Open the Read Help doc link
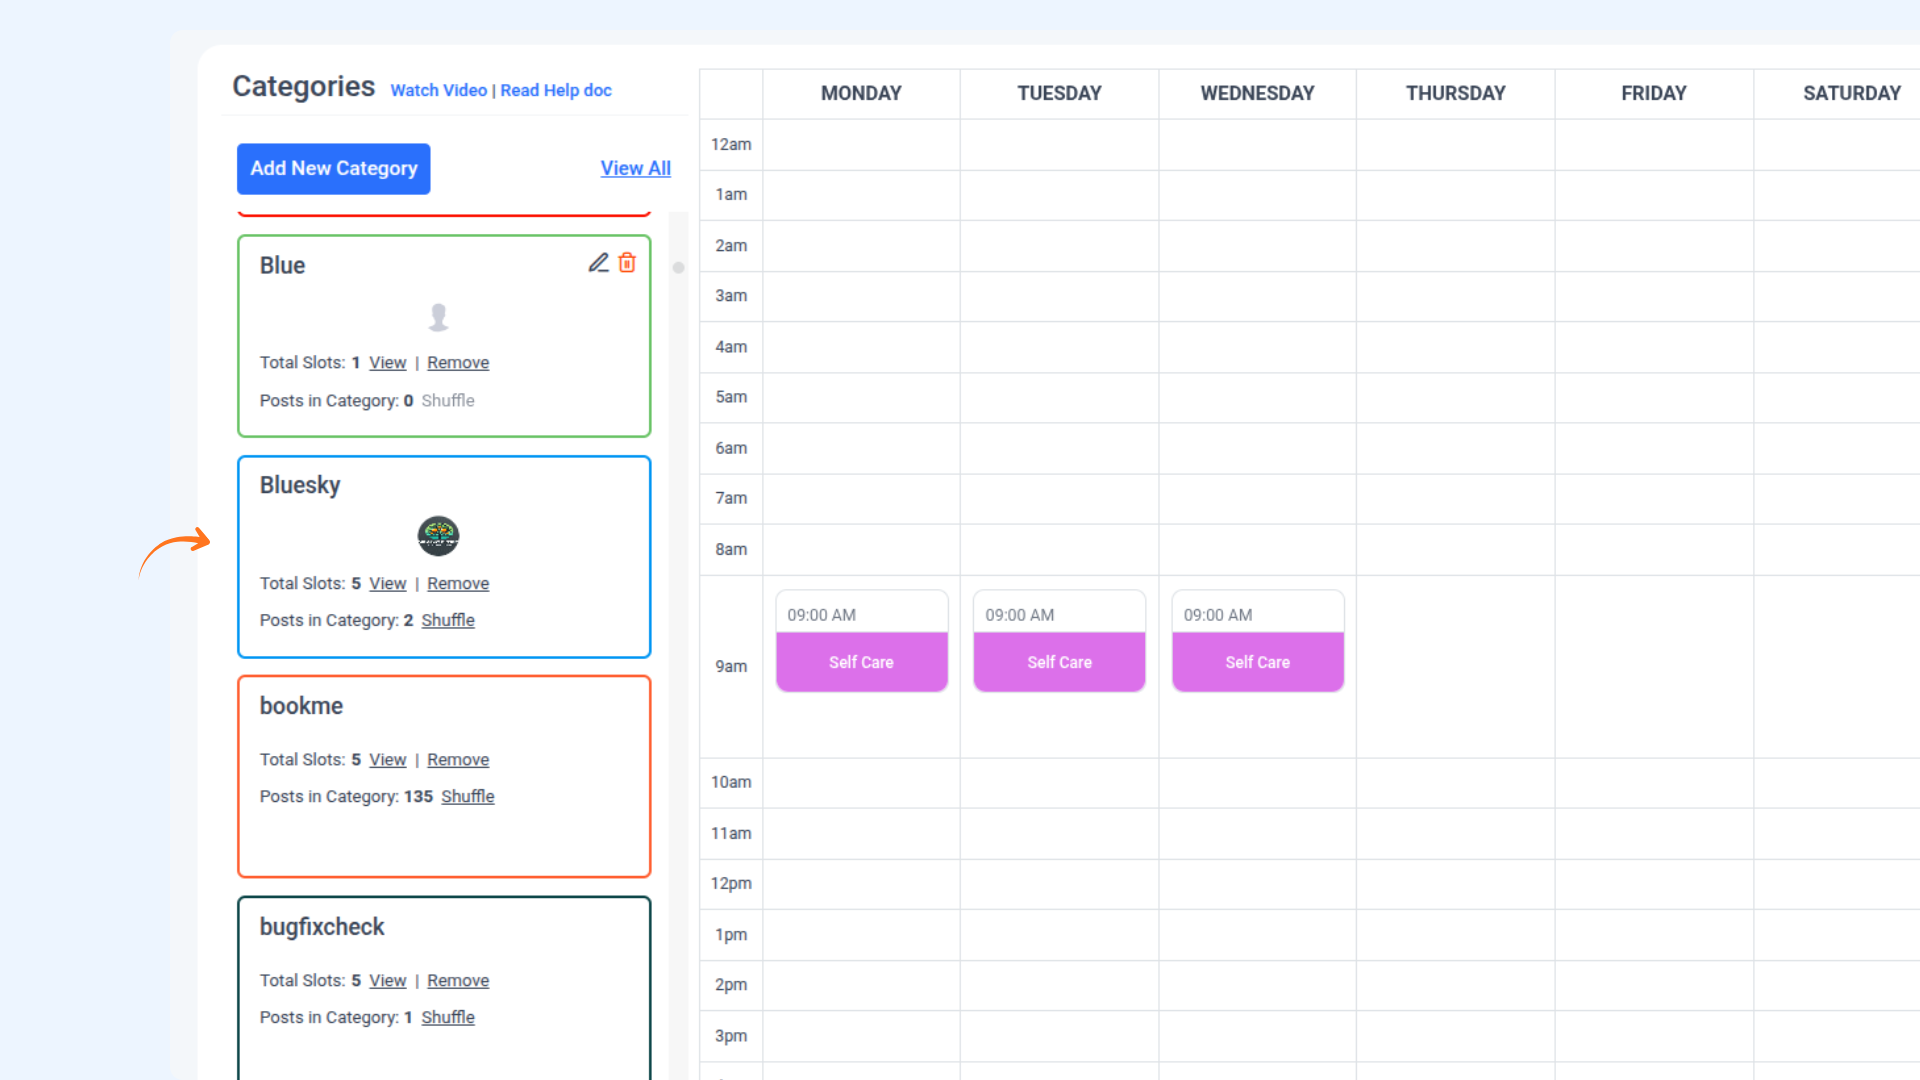 click(x=556, y=90)
